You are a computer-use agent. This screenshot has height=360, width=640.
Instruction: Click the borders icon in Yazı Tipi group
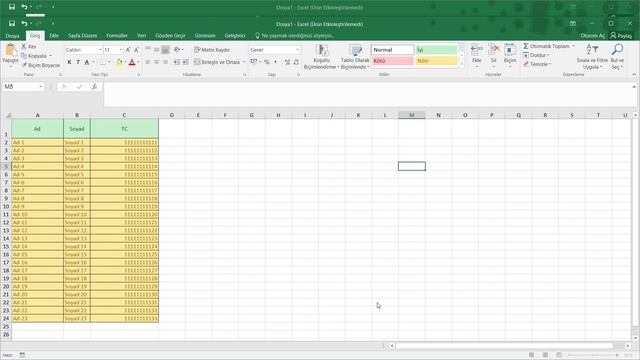103,62
